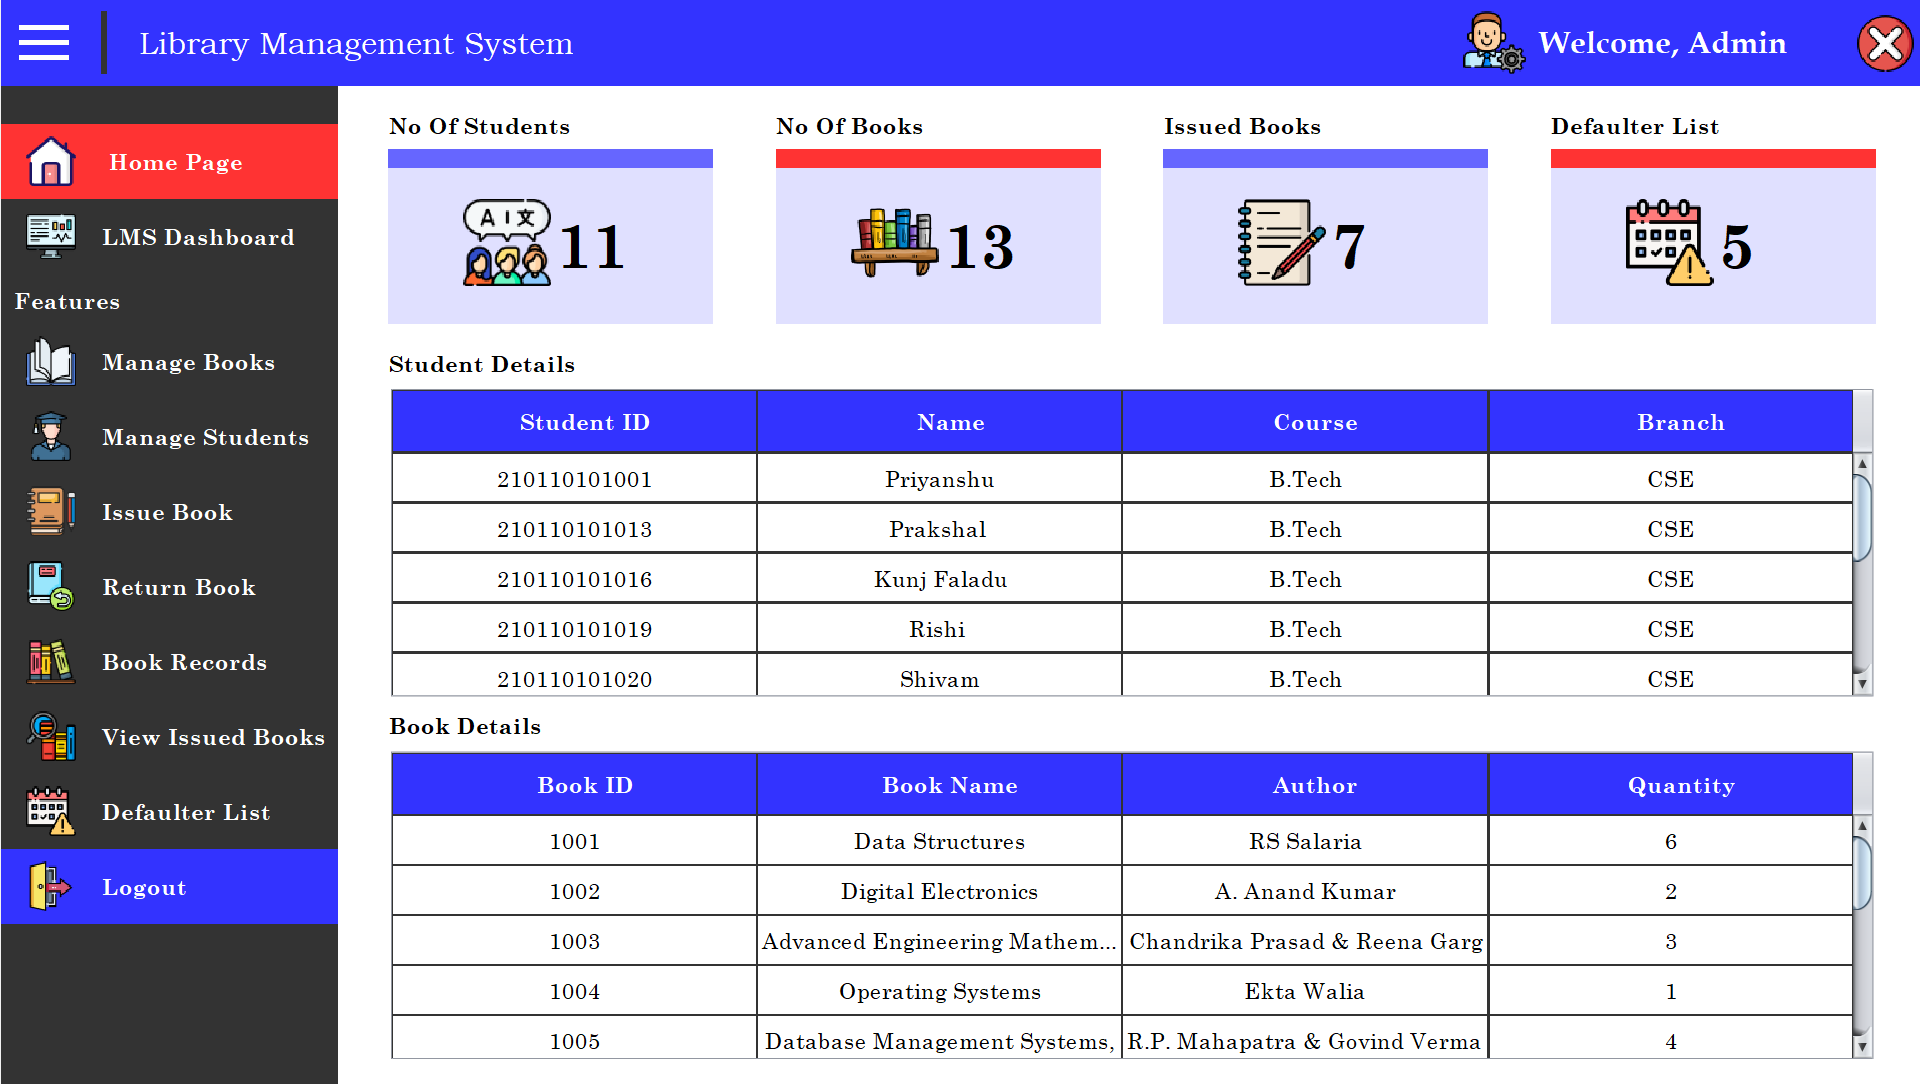Viewport: 1920px width, 1084px height.
Task: Click the admin avatar icon
Action: click(1492, 43)
